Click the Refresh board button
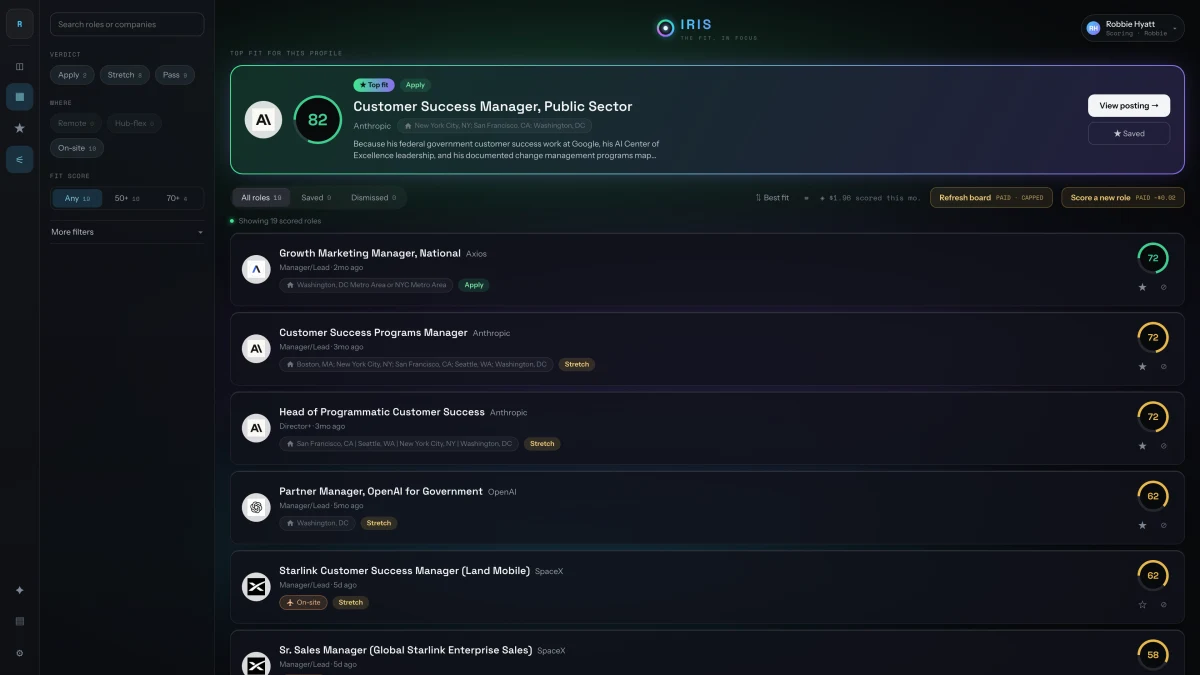 tap(991, 198)
